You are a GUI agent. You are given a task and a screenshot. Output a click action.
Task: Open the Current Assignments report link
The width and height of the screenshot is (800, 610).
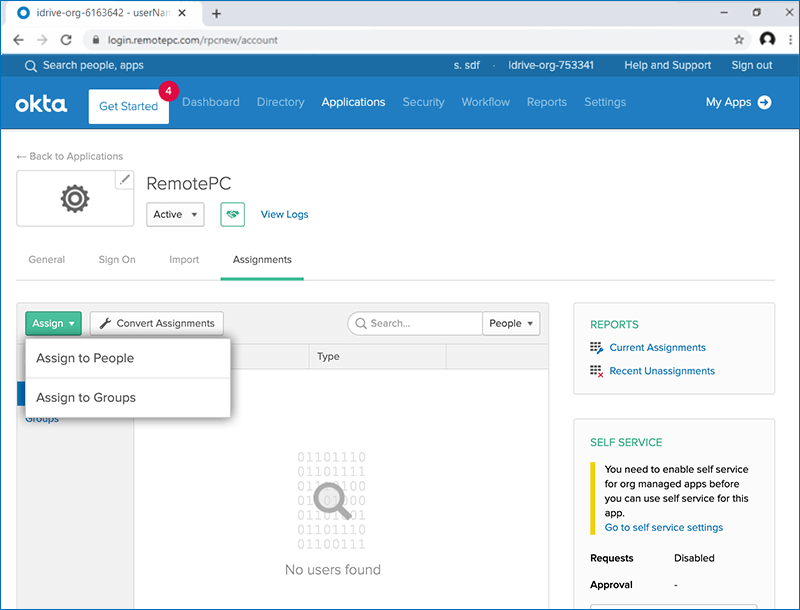coord(658,347)
